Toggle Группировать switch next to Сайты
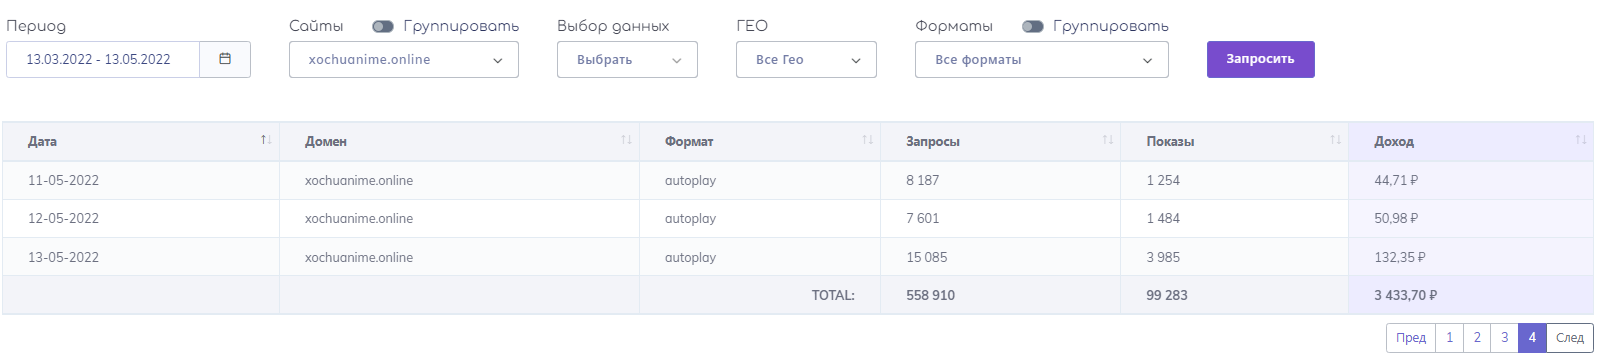This screenshot has width=1603, height=361. pyautogui.click(x=382, y=26)
